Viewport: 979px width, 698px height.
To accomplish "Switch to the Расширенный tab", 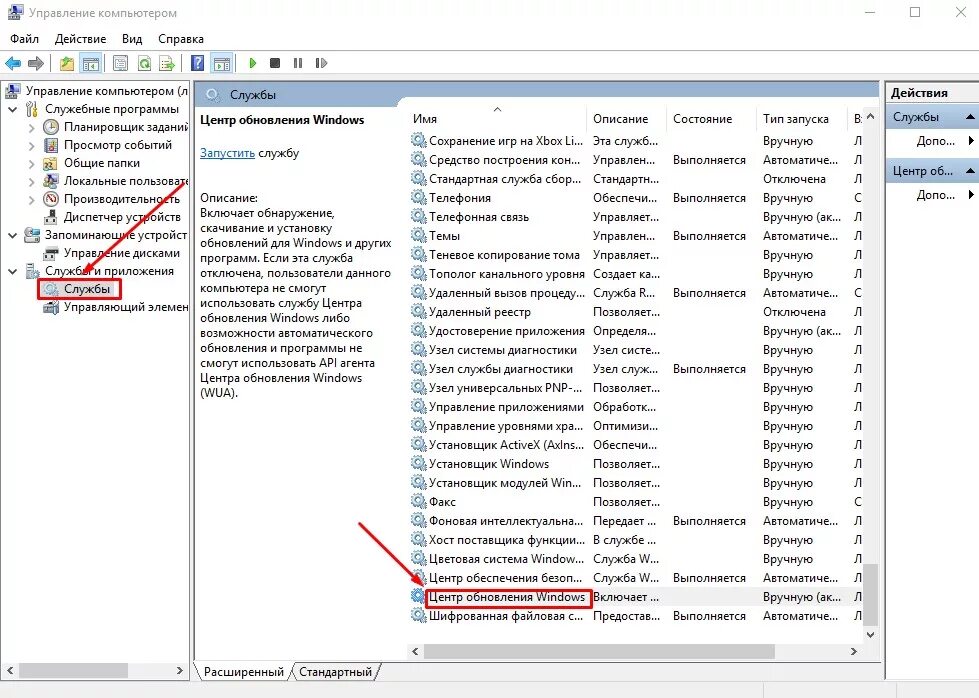I will [x=244, y=672].
